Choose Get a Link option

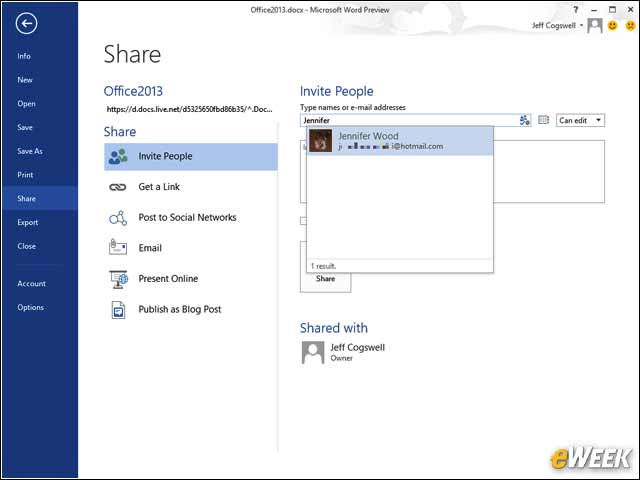point(159,187)
